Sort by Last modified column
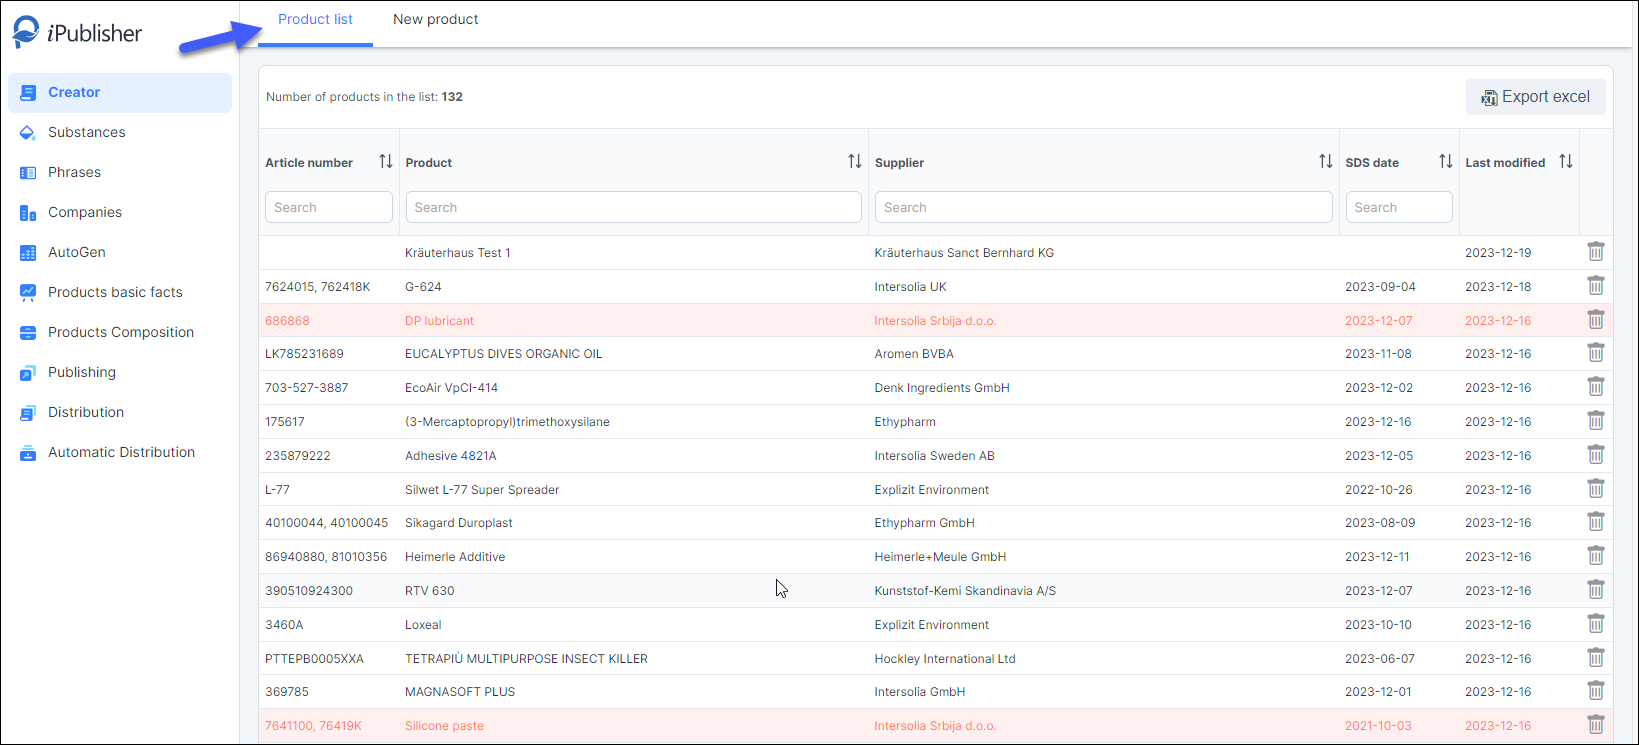Image resolution: width=1639 pixels, height=745 pixels. 1566,161
